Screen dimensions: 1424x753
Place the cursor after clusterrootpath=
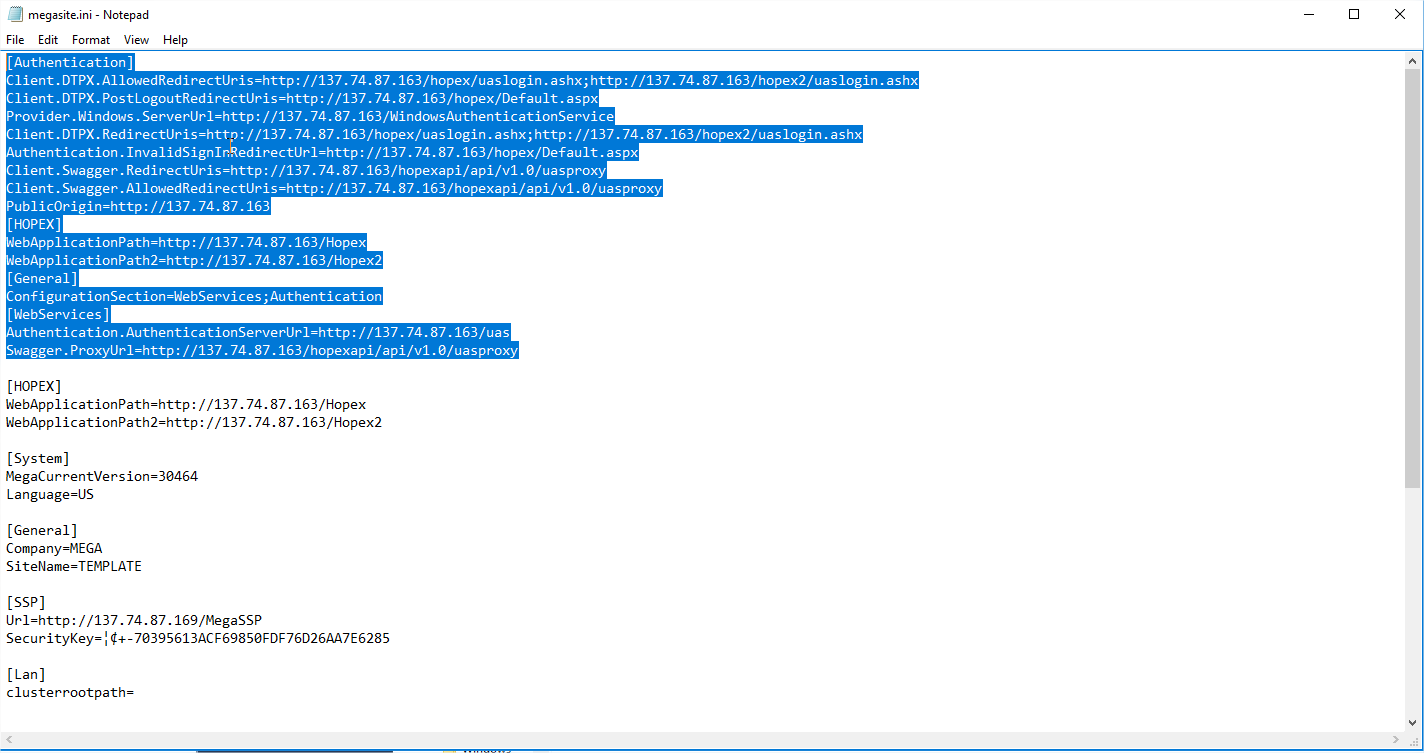pos(135,693)
